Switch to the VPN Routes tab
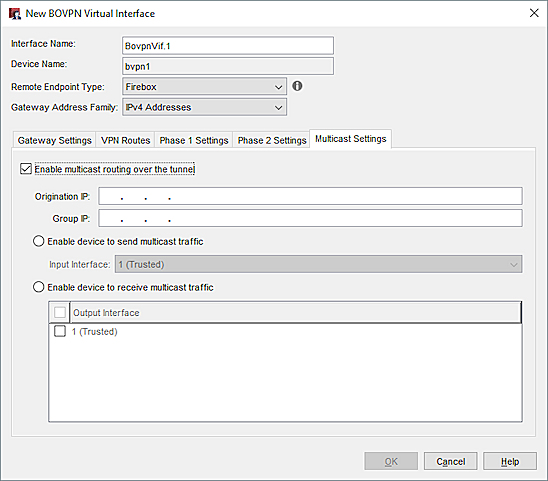 coord(125,140)
